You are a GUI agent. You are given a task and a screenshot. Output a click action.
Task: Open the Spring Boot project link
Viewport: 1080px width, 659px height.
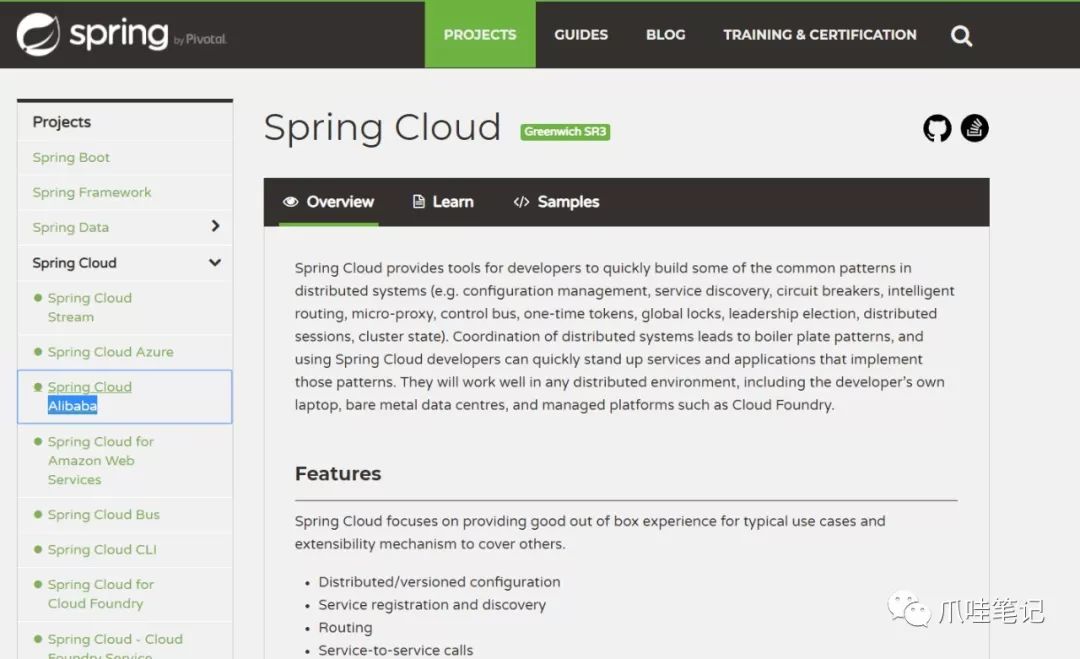(x=71, y=158)
